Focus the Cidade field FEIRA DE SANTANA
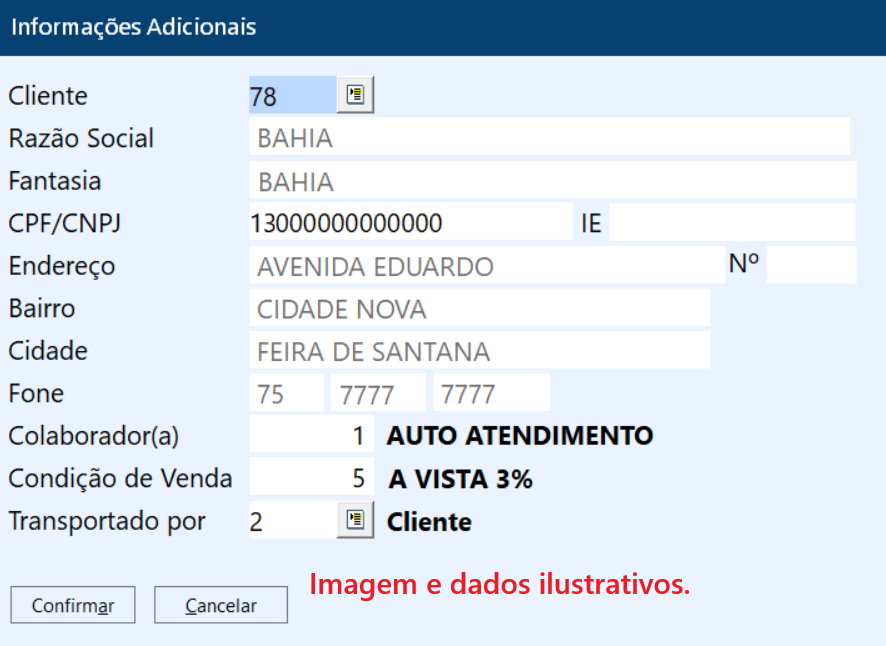This screenshot has width=886, height=646. [x=480, y=350]
